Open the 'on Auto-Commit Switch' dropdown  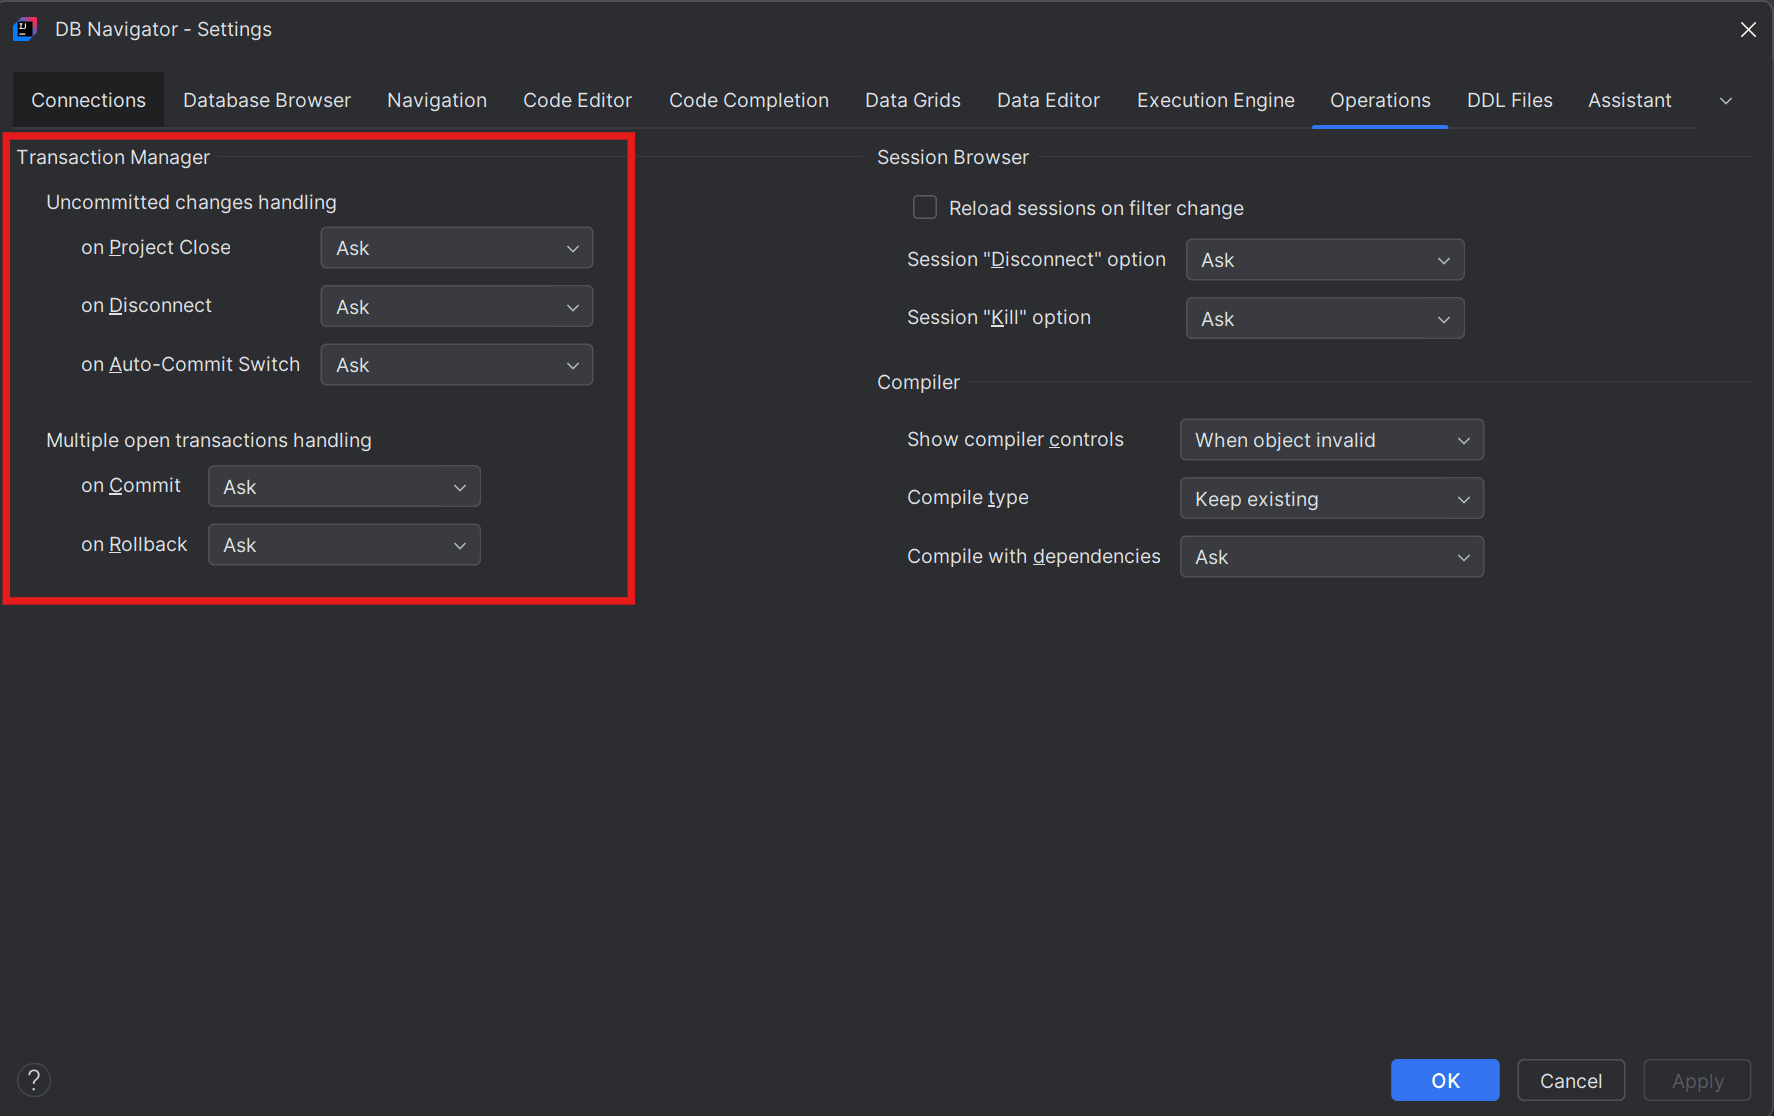456,364
